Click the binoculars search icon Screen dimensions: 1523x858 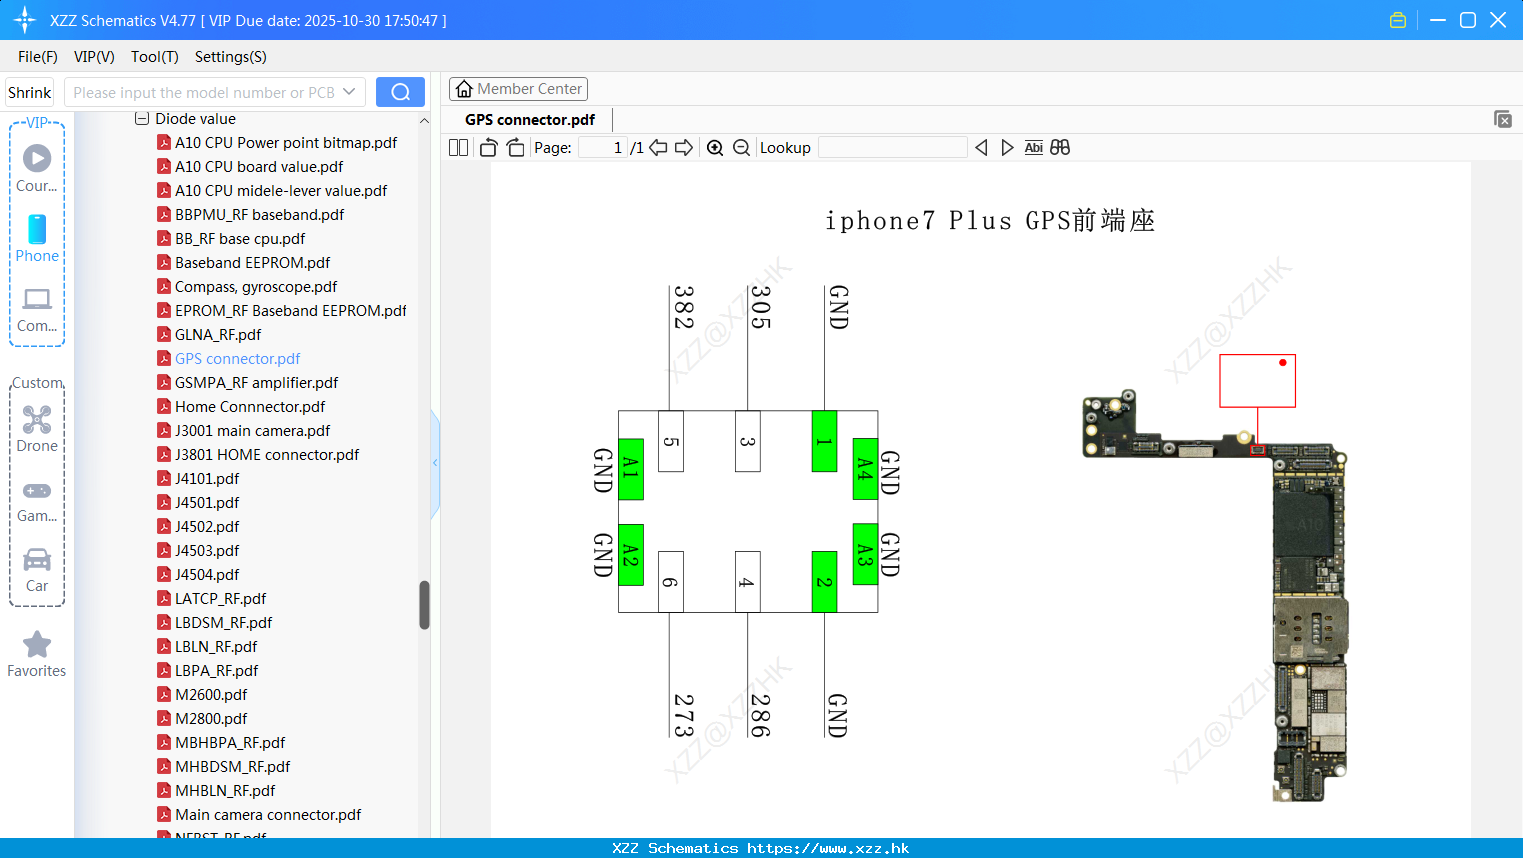point(1060,148)
